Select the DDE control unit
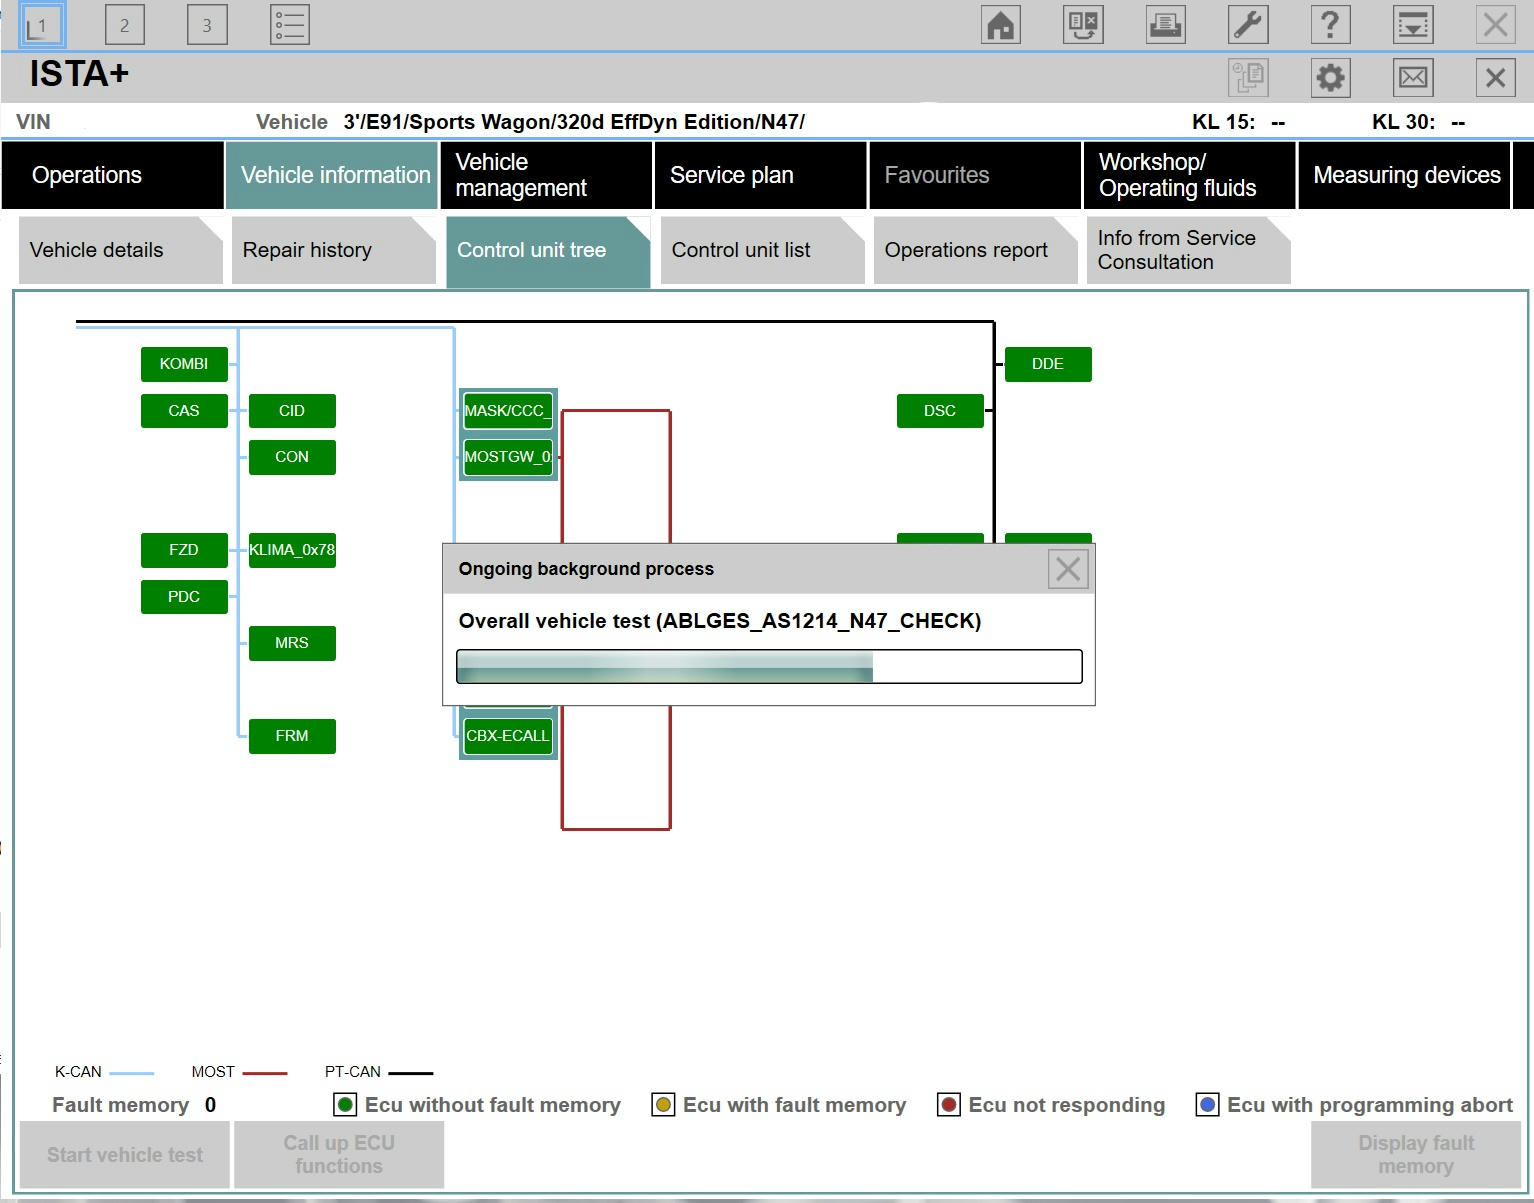Viewport: 1534px width, 1203px height. [x=1048, y=364]
